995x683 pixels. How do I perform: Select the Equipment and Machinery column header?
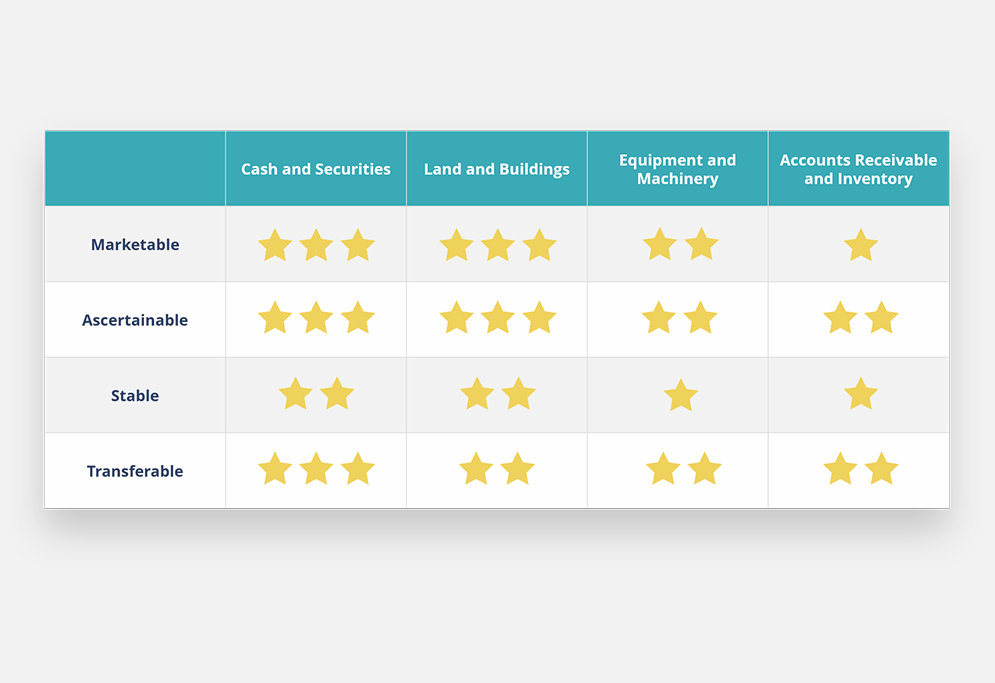[x=678, y=169]
